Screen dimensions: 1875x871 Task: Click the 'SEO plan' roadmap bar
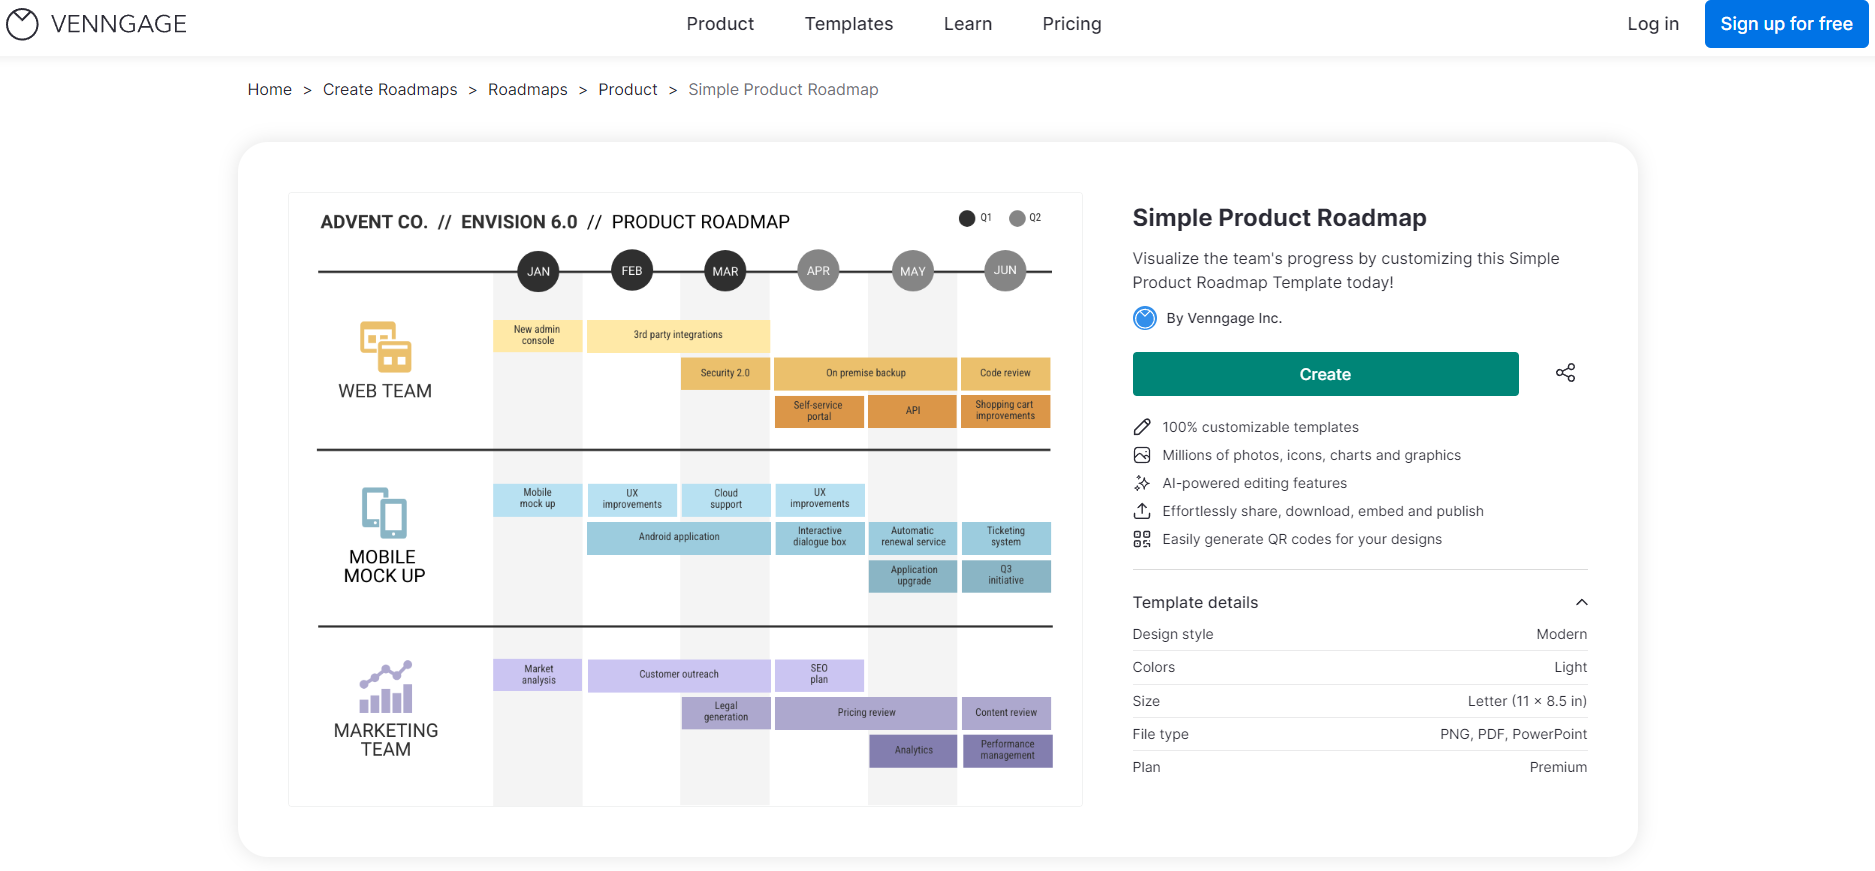pyautogui.click(x=819, y=675)
